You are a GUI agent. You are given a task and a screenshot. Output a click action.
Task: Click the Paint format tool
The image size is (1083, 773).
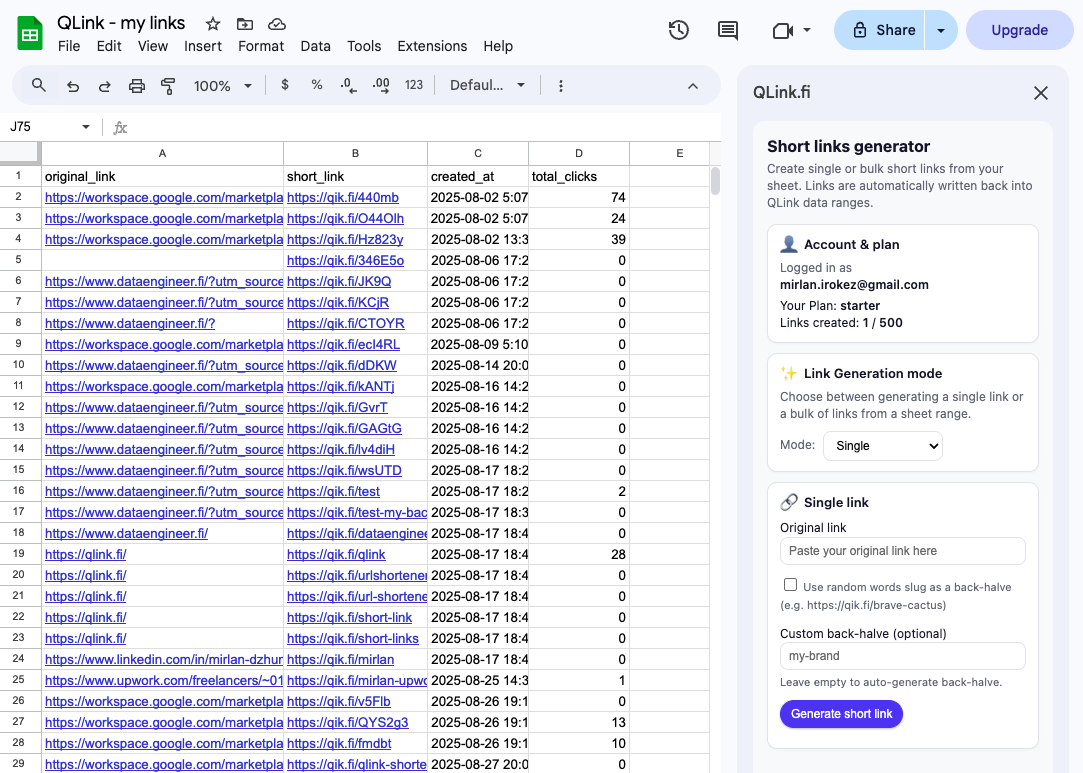[168, 86]
